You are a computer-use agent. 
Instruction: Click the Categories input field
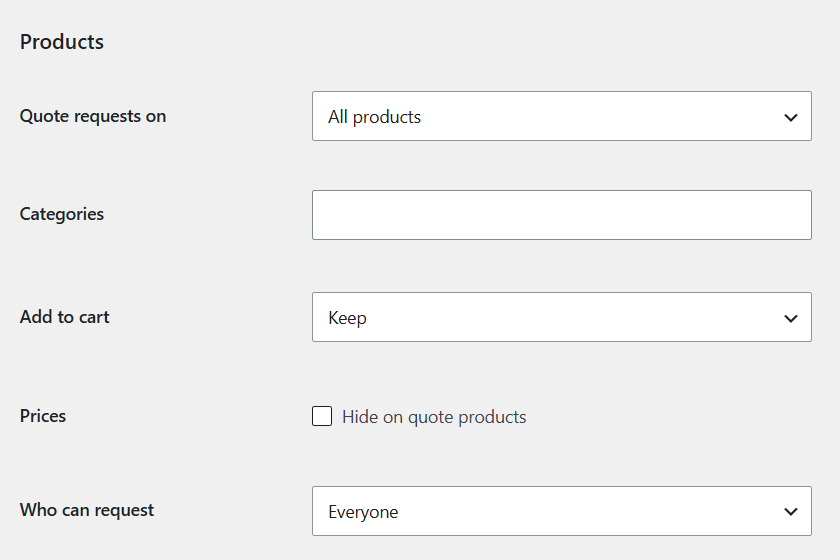coord(561,215)
